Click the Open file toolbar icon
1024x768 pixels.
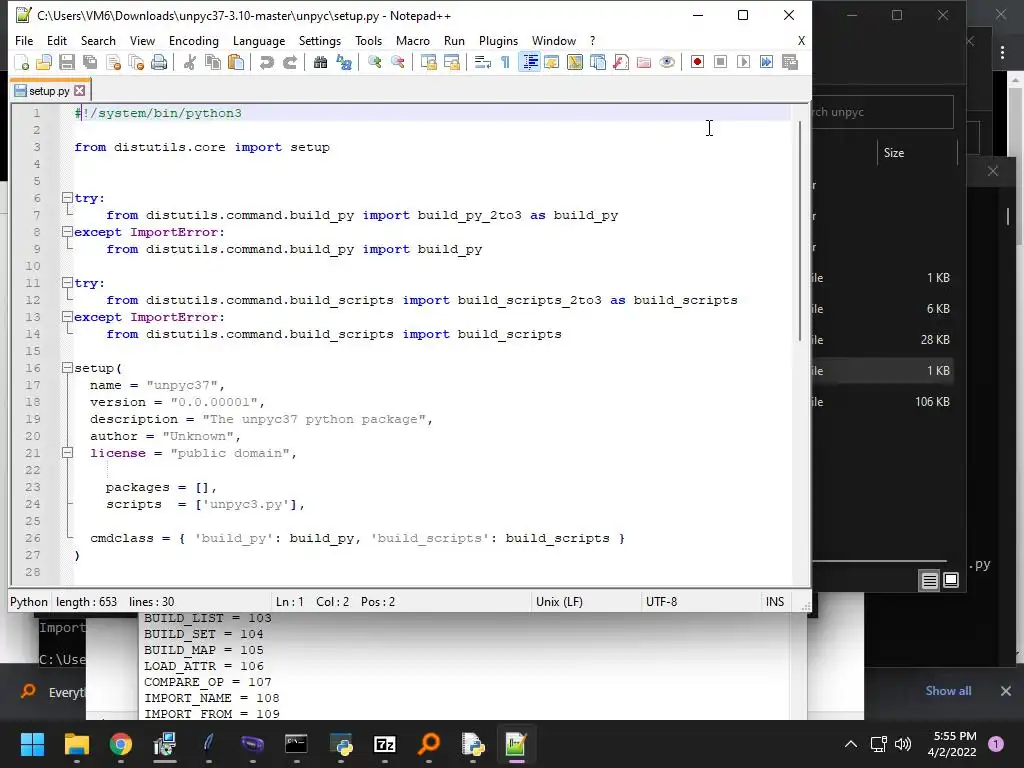point(44,62)
